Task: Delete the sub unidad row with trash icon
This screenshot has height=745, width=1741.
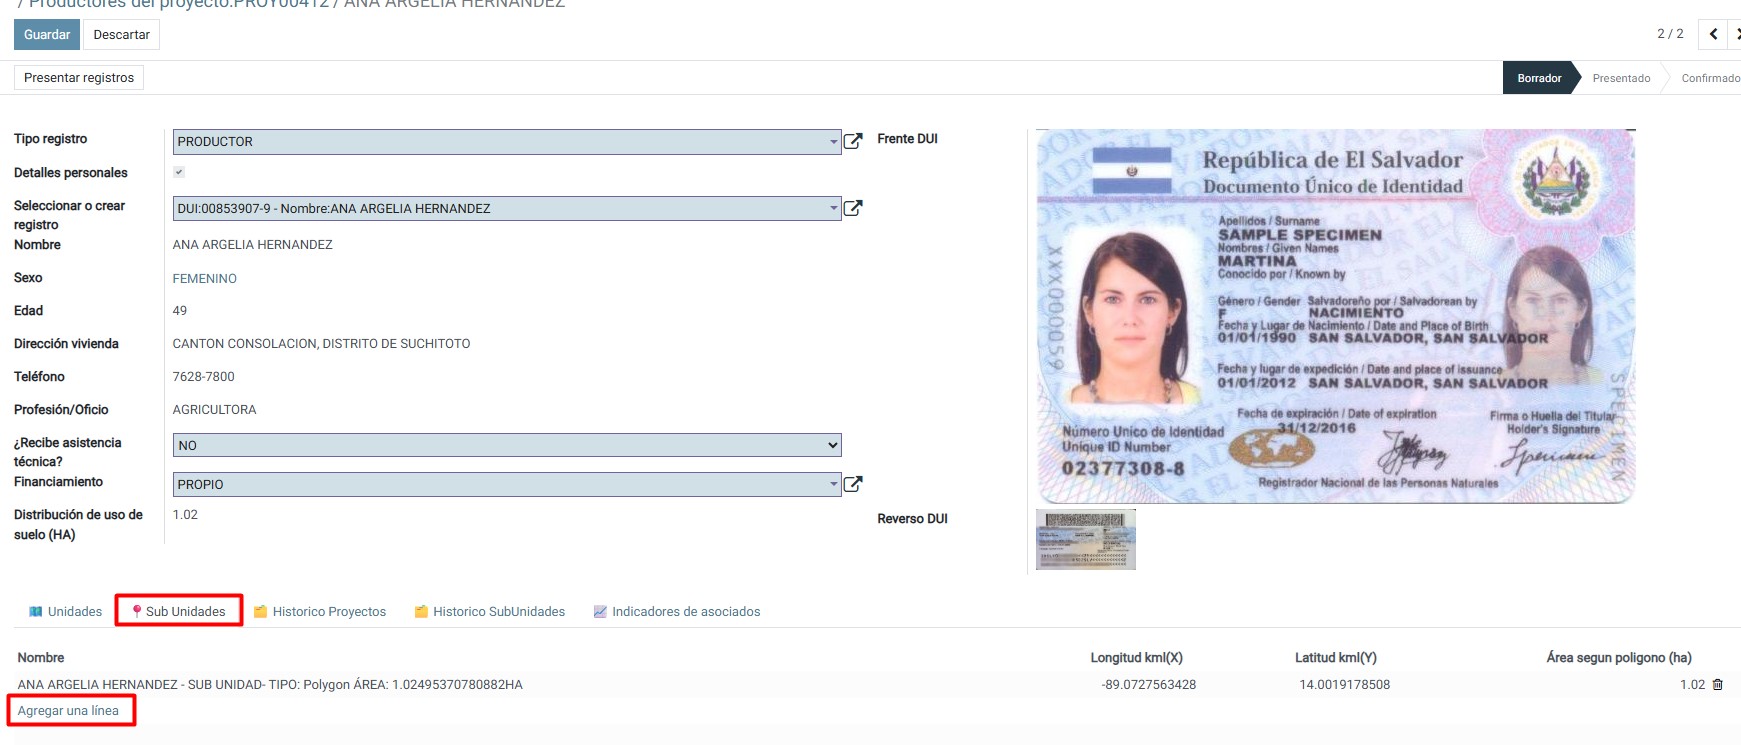Action: [1718, 685]
